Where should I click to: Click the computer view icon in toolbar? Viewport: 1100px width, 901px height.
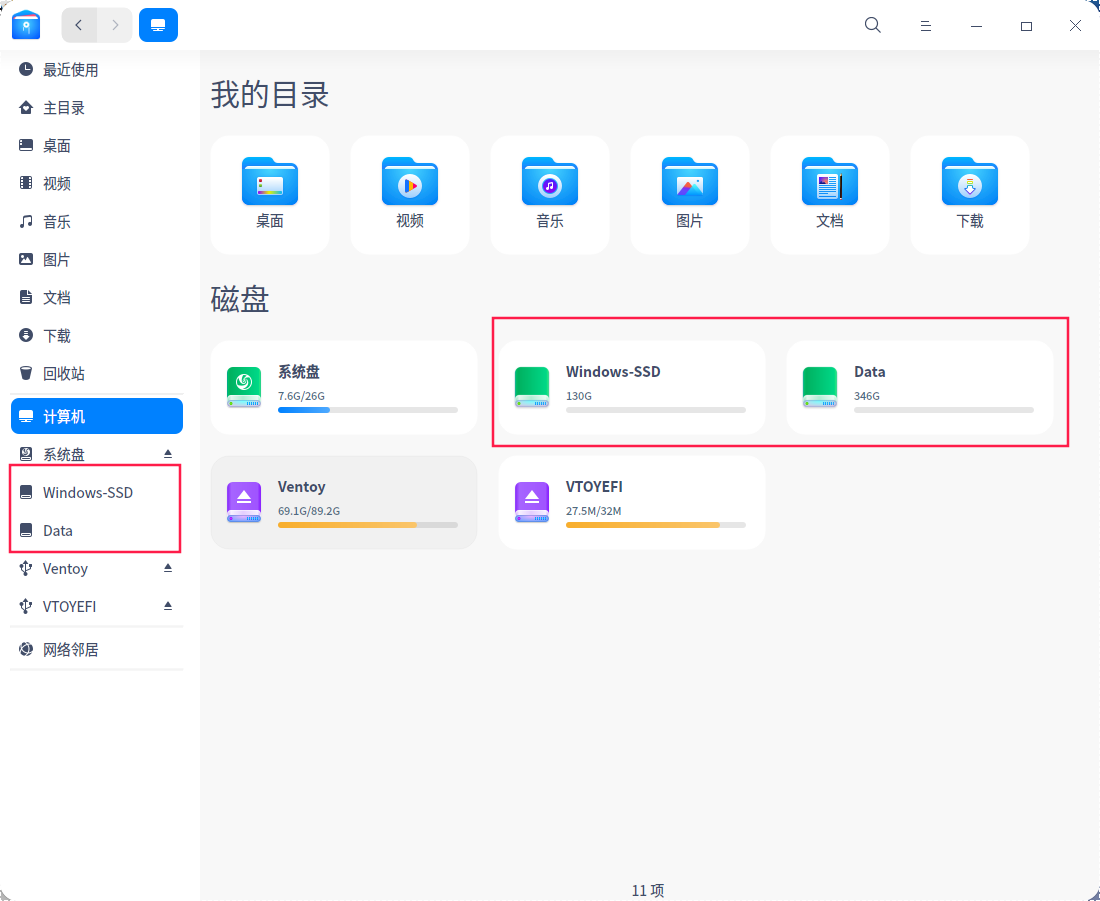[x=158, y=25]
